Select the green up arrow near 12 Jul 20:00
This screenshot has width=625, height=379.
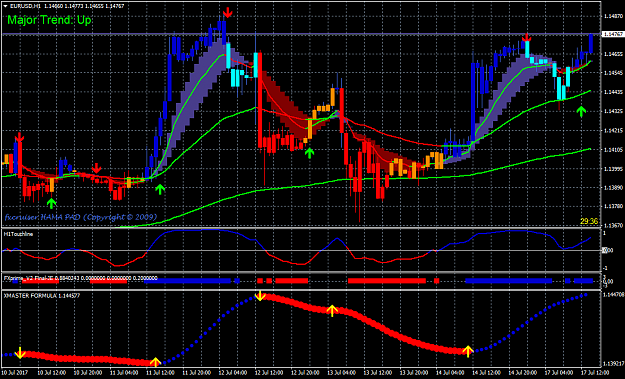(309, 153)
